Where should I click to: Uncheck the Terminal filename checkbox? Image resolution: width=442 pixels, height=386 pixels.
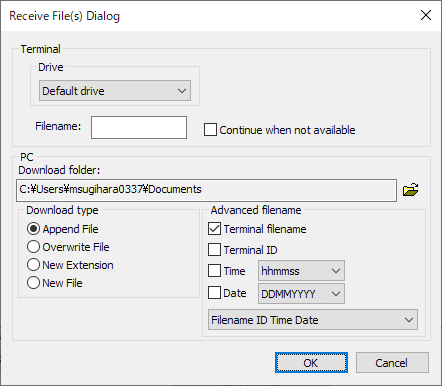pyautogui.click(x=214, y=229)
